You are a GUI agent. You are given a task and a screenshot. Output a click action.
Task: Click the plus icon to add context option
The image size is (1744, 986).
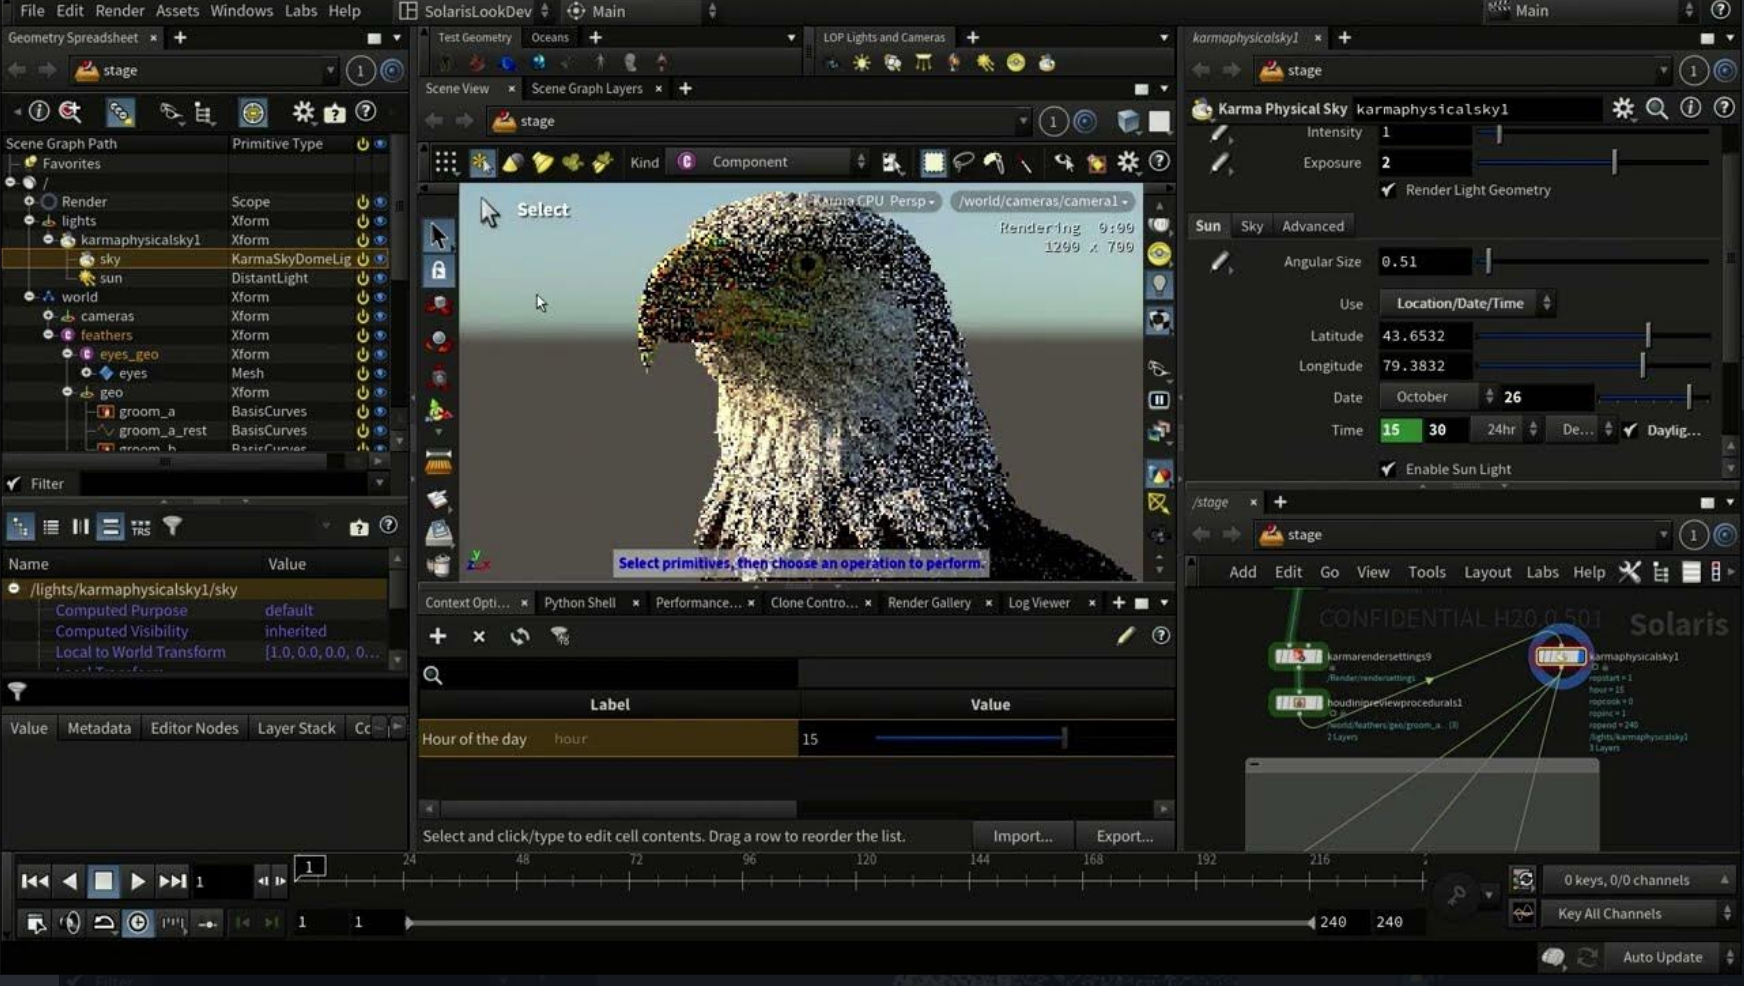tap(438, 636)
